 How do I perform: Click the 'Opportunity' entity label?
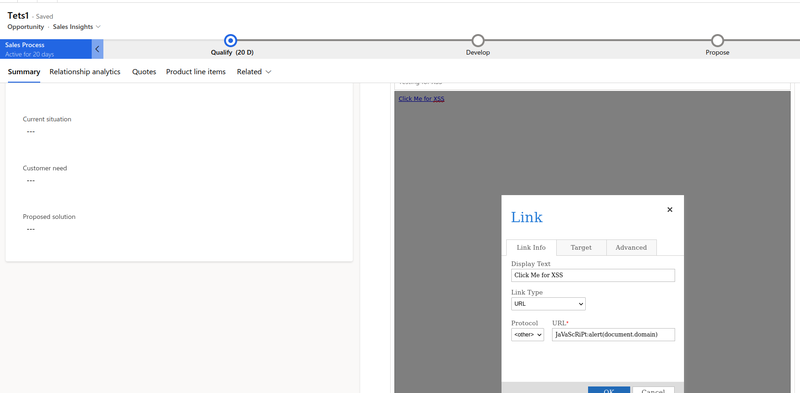click(x=26, y=27)
